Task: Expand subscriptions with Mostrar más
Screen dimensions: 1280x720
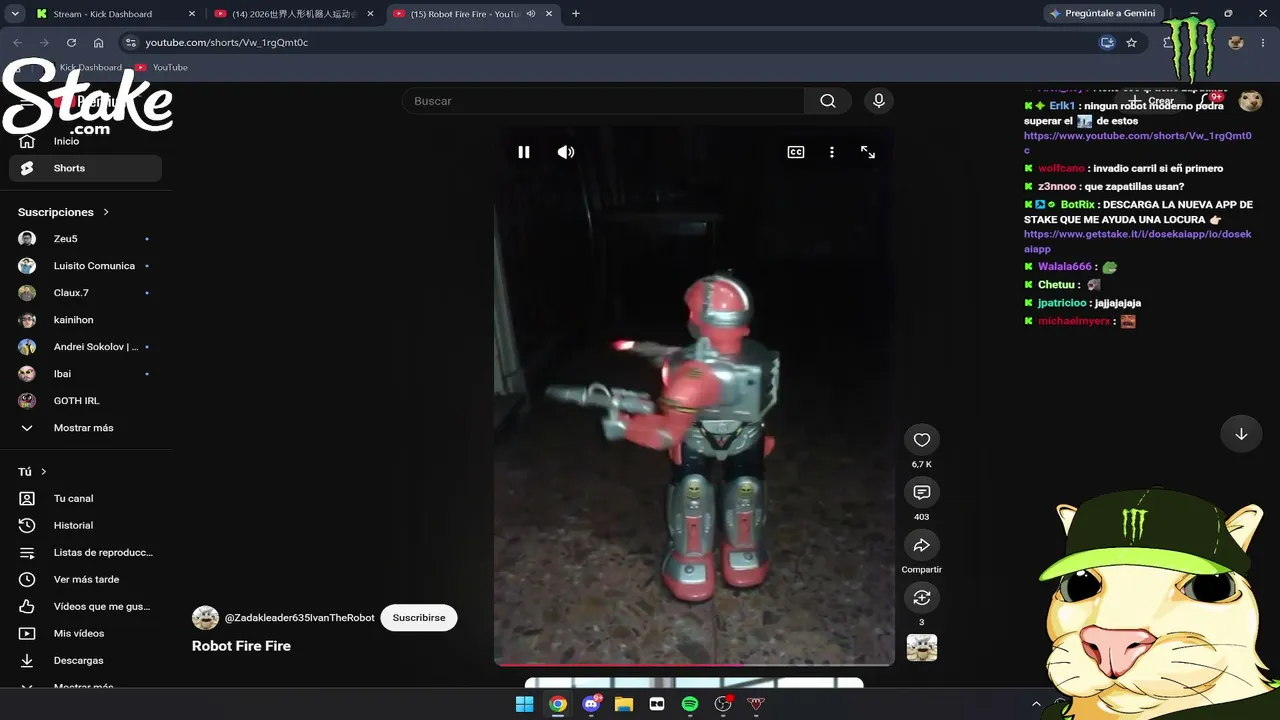Action: point(85,428)
